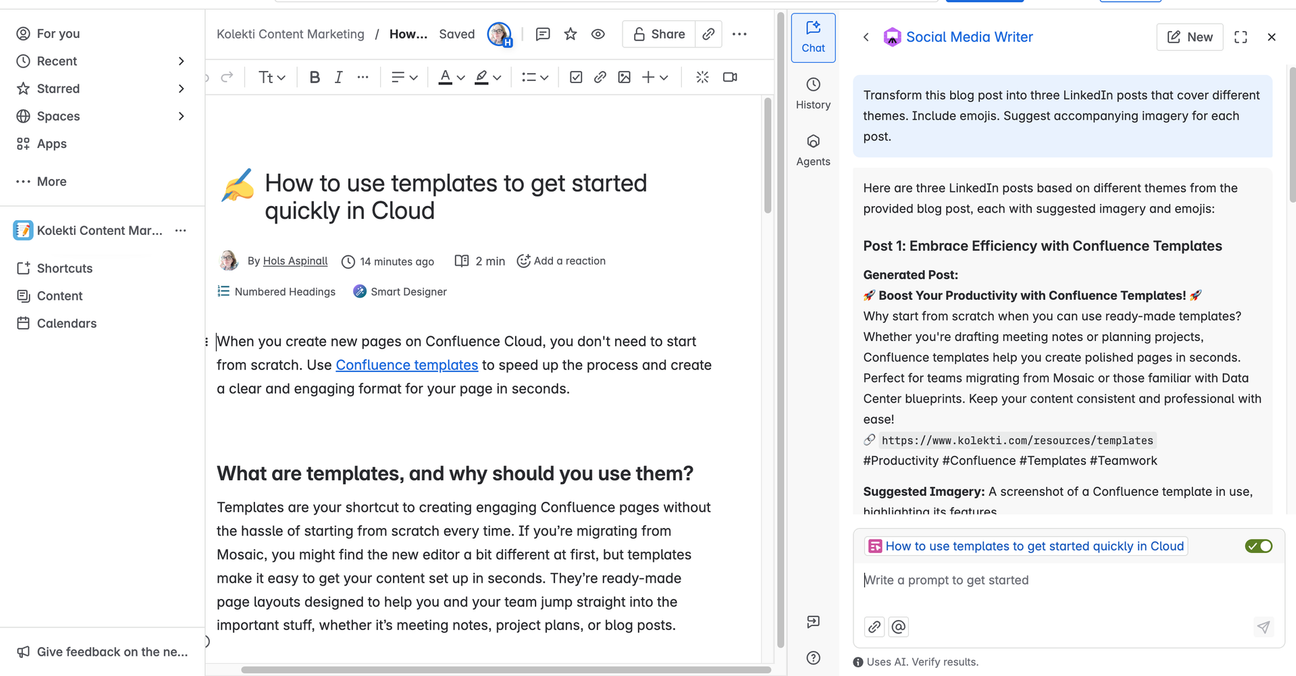Viewport: 1296px width, 676px height.
Task: Switch to the Agents tab
Action: coord(813,150)
